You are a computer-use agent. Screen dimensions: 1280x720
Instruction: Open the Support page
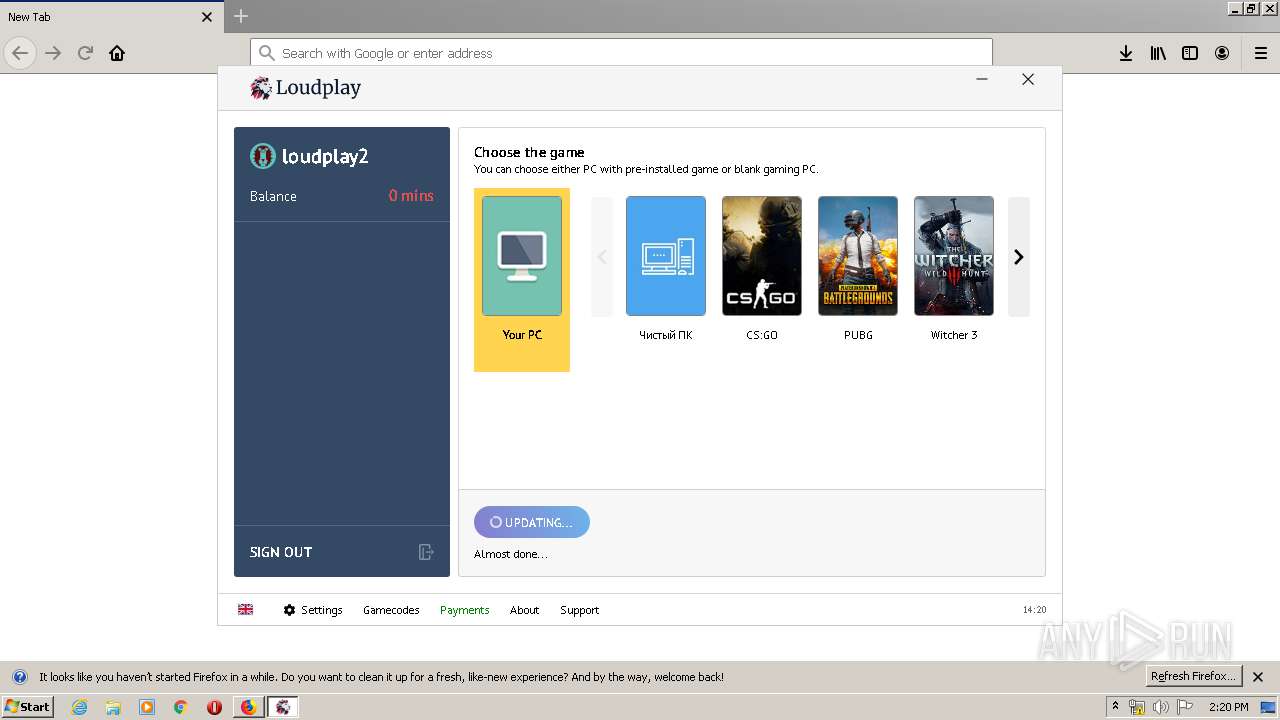[579, 610]
